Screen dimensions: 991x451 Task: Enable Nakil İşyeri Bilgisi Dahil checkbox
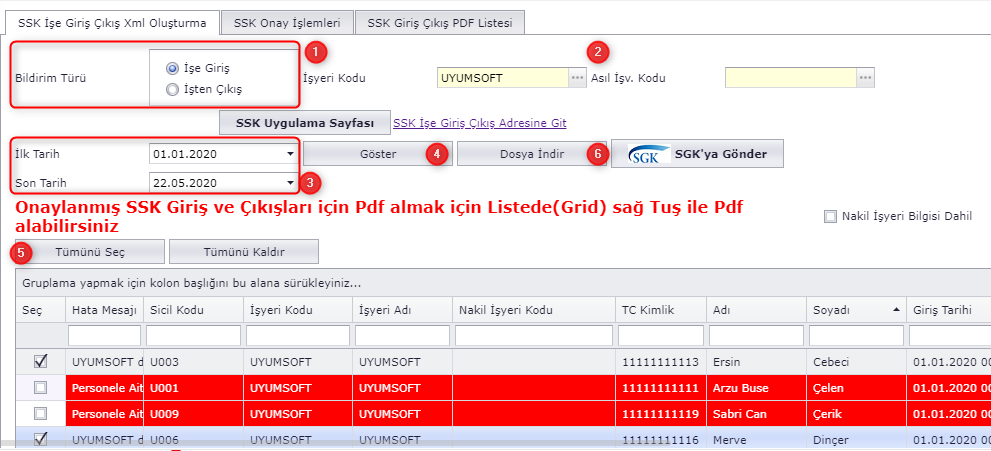pyautogui.click(x=829, y=216)
